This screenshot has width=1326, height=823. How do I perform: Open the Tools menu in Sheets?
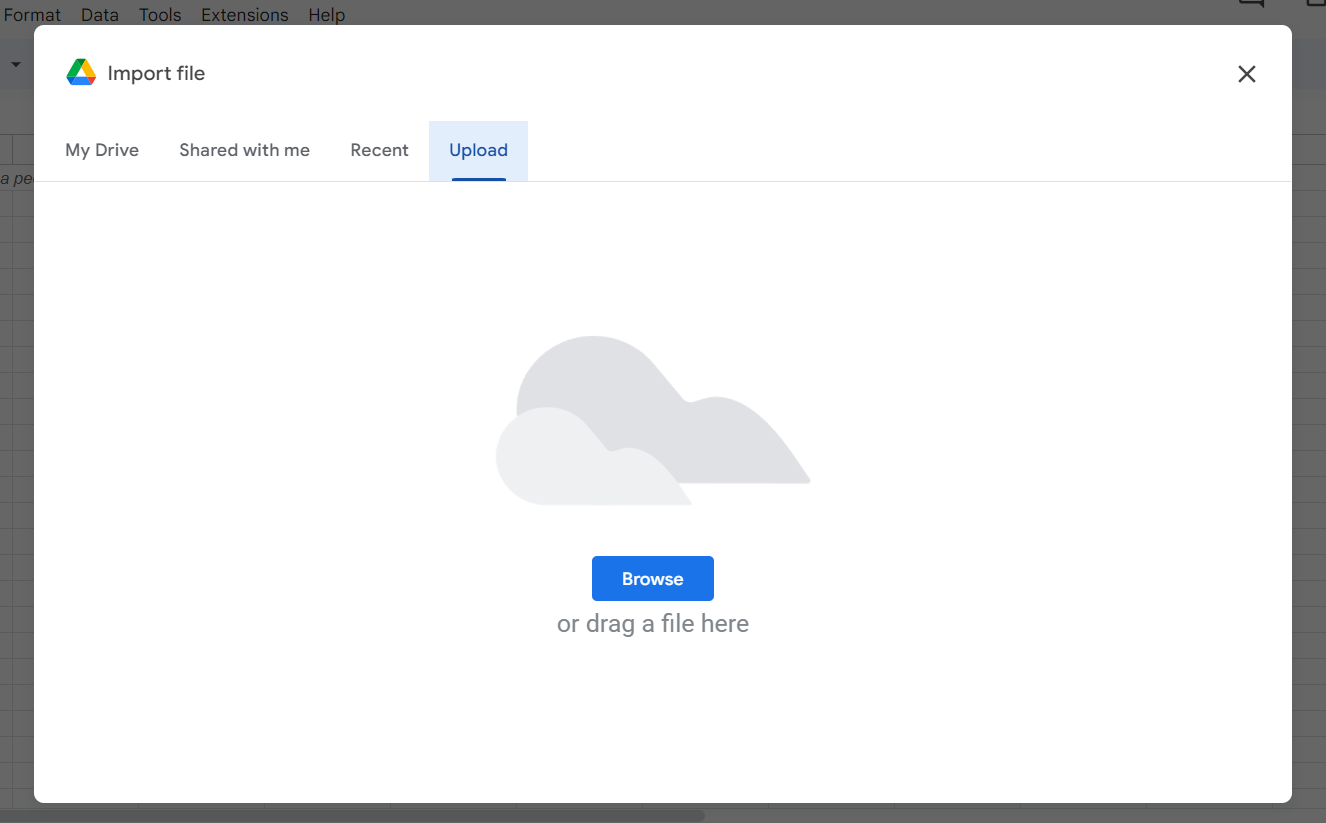(x=160, y=15)
